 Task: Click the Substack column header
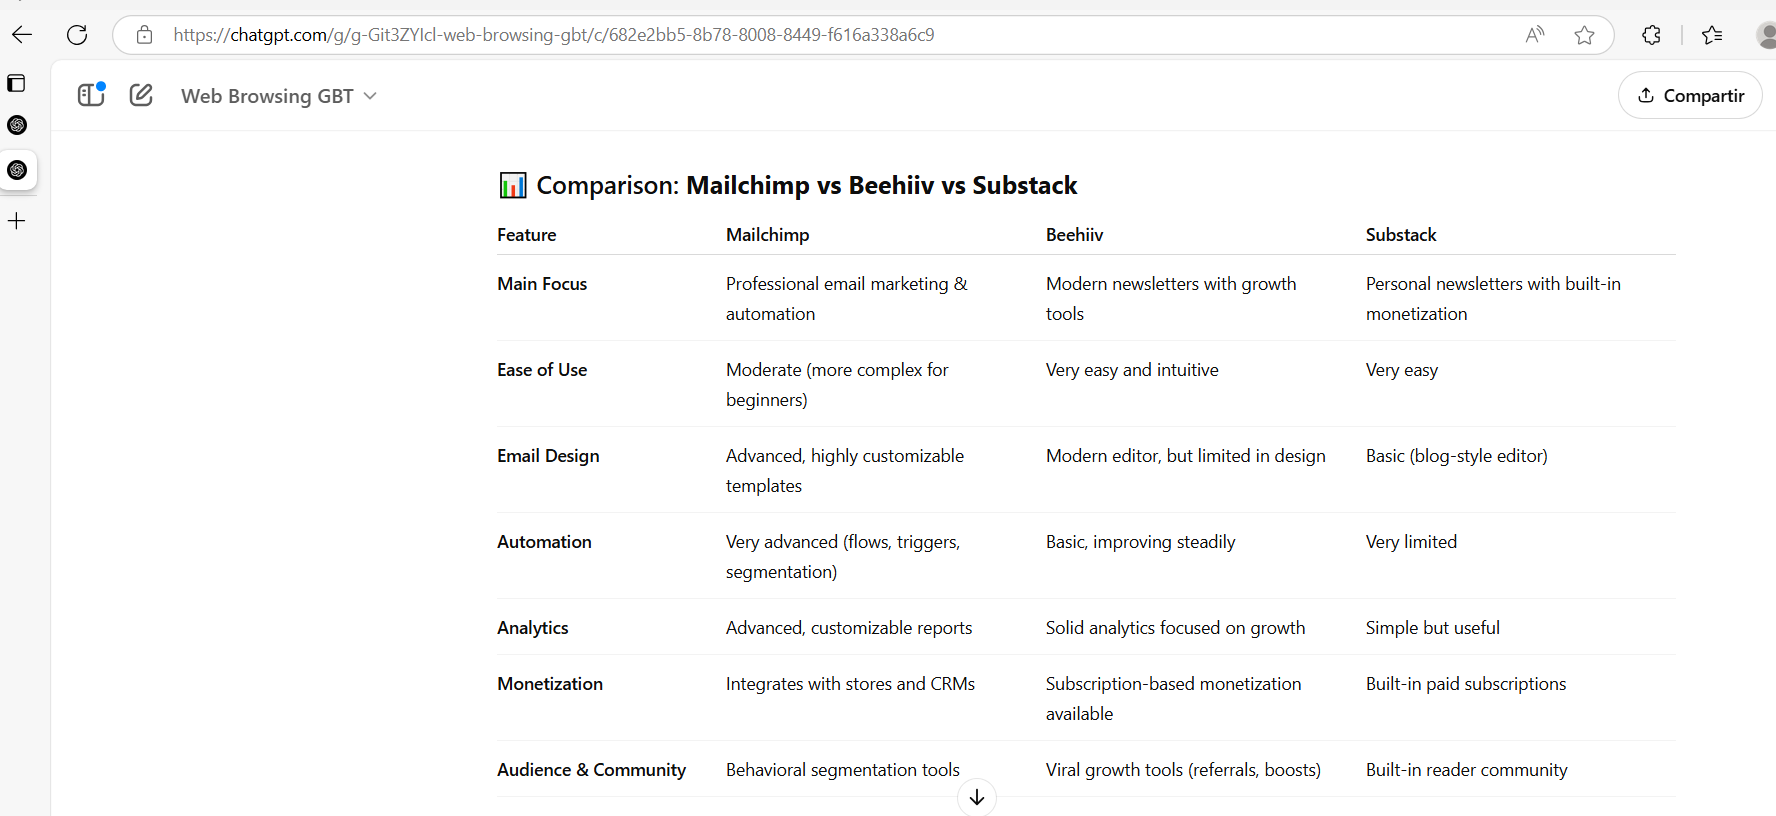(x=1401, y=235)
